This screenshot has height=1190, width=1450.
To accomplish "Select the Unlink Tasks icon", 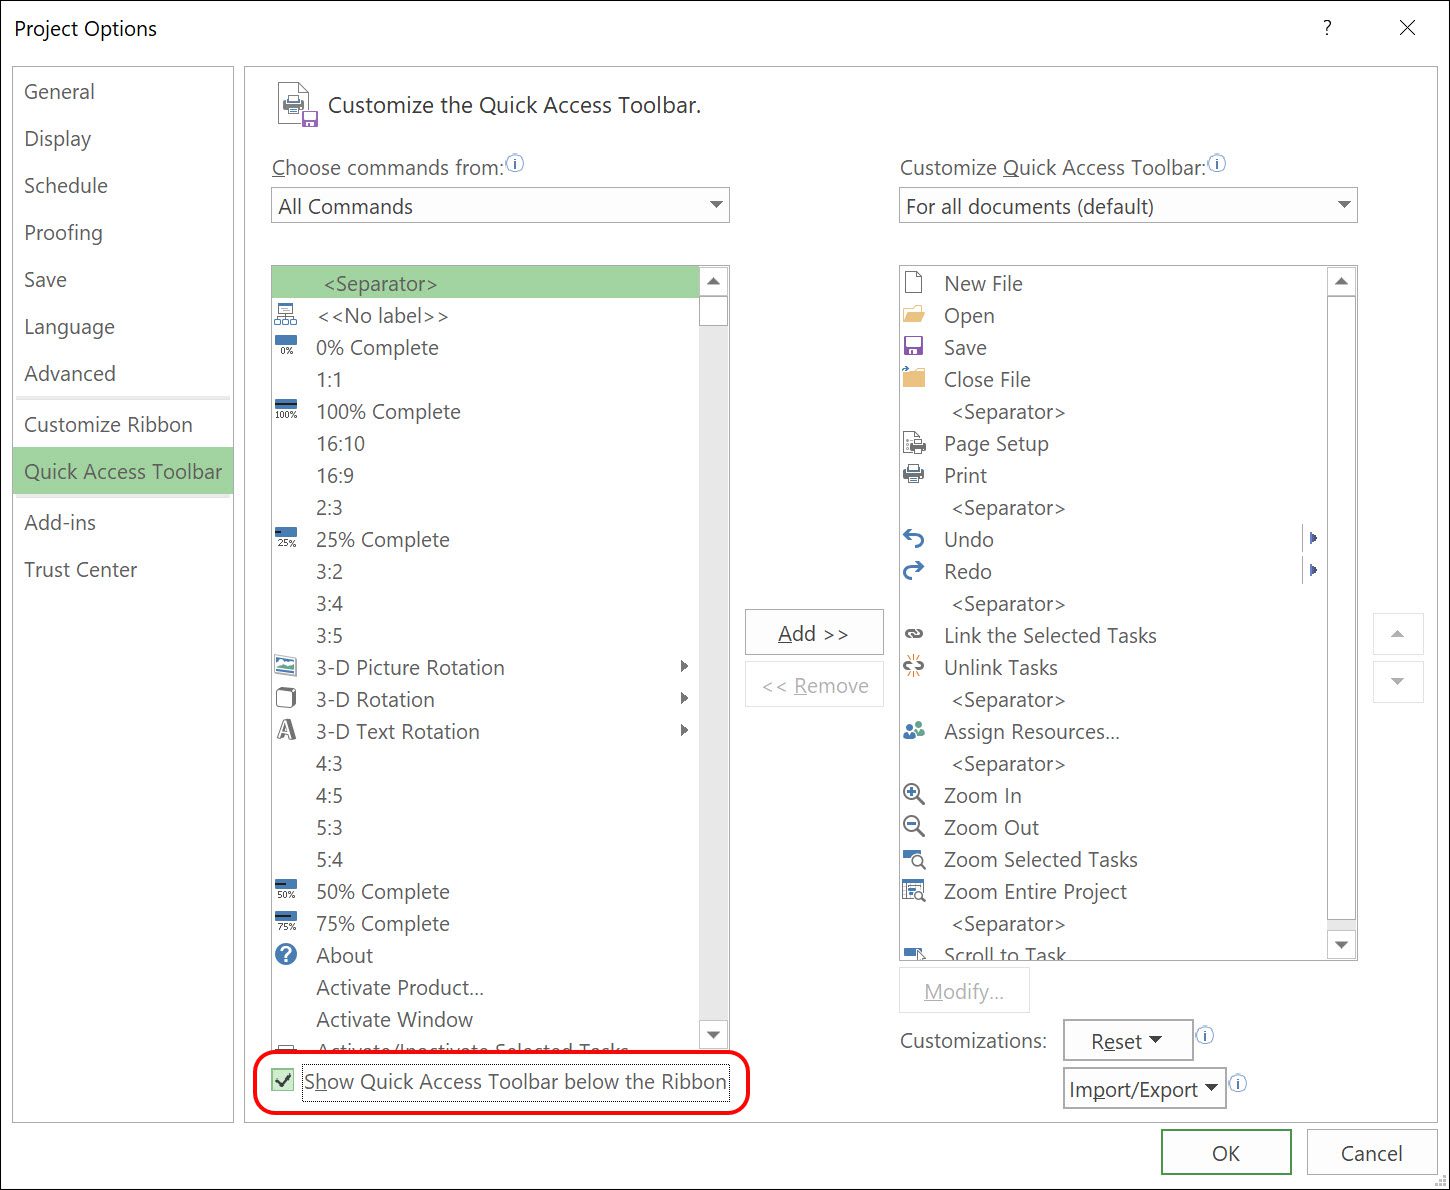I will (x=913, y=667).
